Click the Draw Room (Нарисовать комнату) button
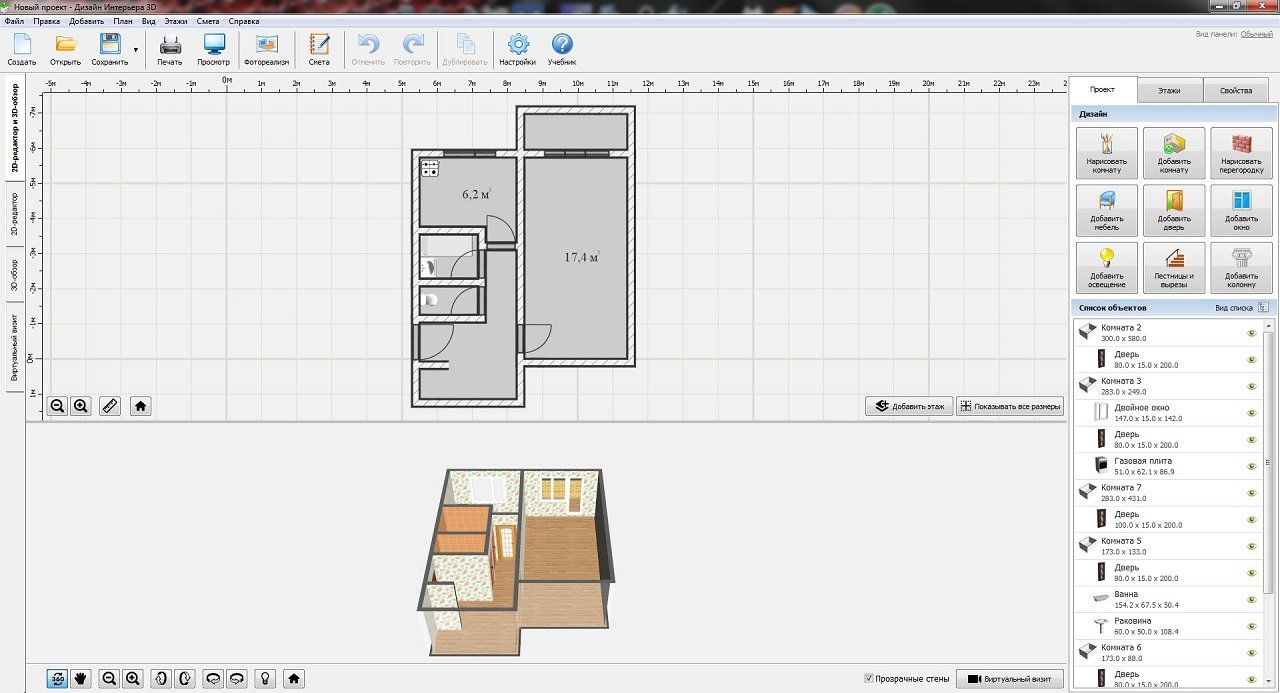Screen dimensions: 1280x693 [1106, 152]
